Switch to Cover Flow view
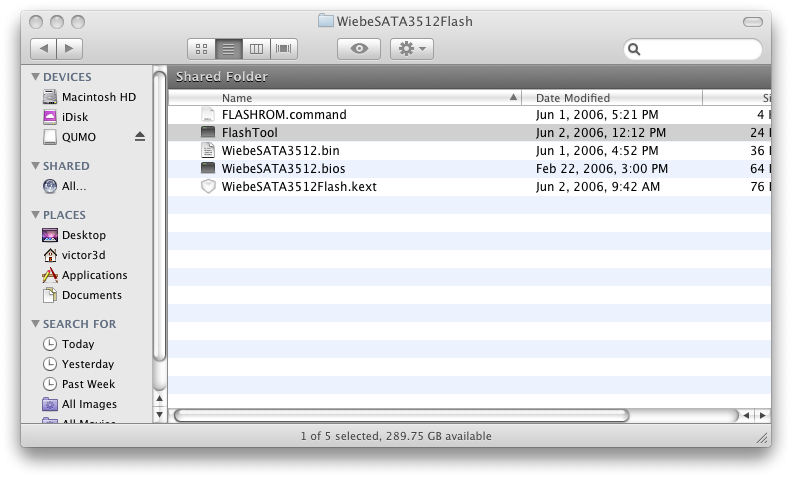 [x=283, y=49]
